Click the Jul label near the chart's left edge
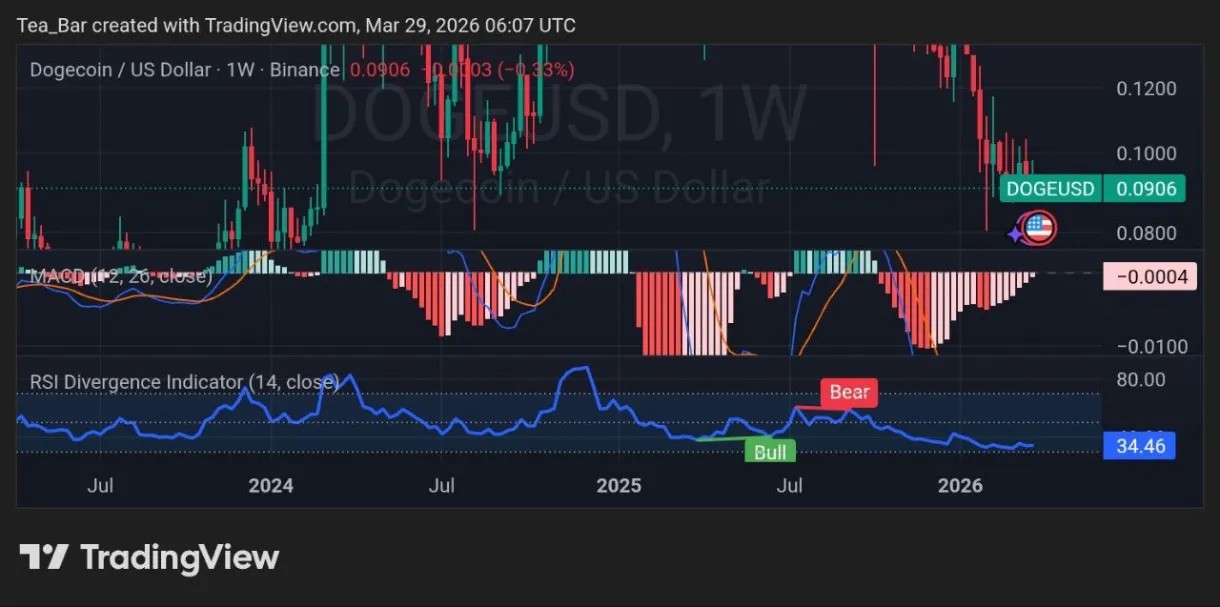 (x=99, y=486)
